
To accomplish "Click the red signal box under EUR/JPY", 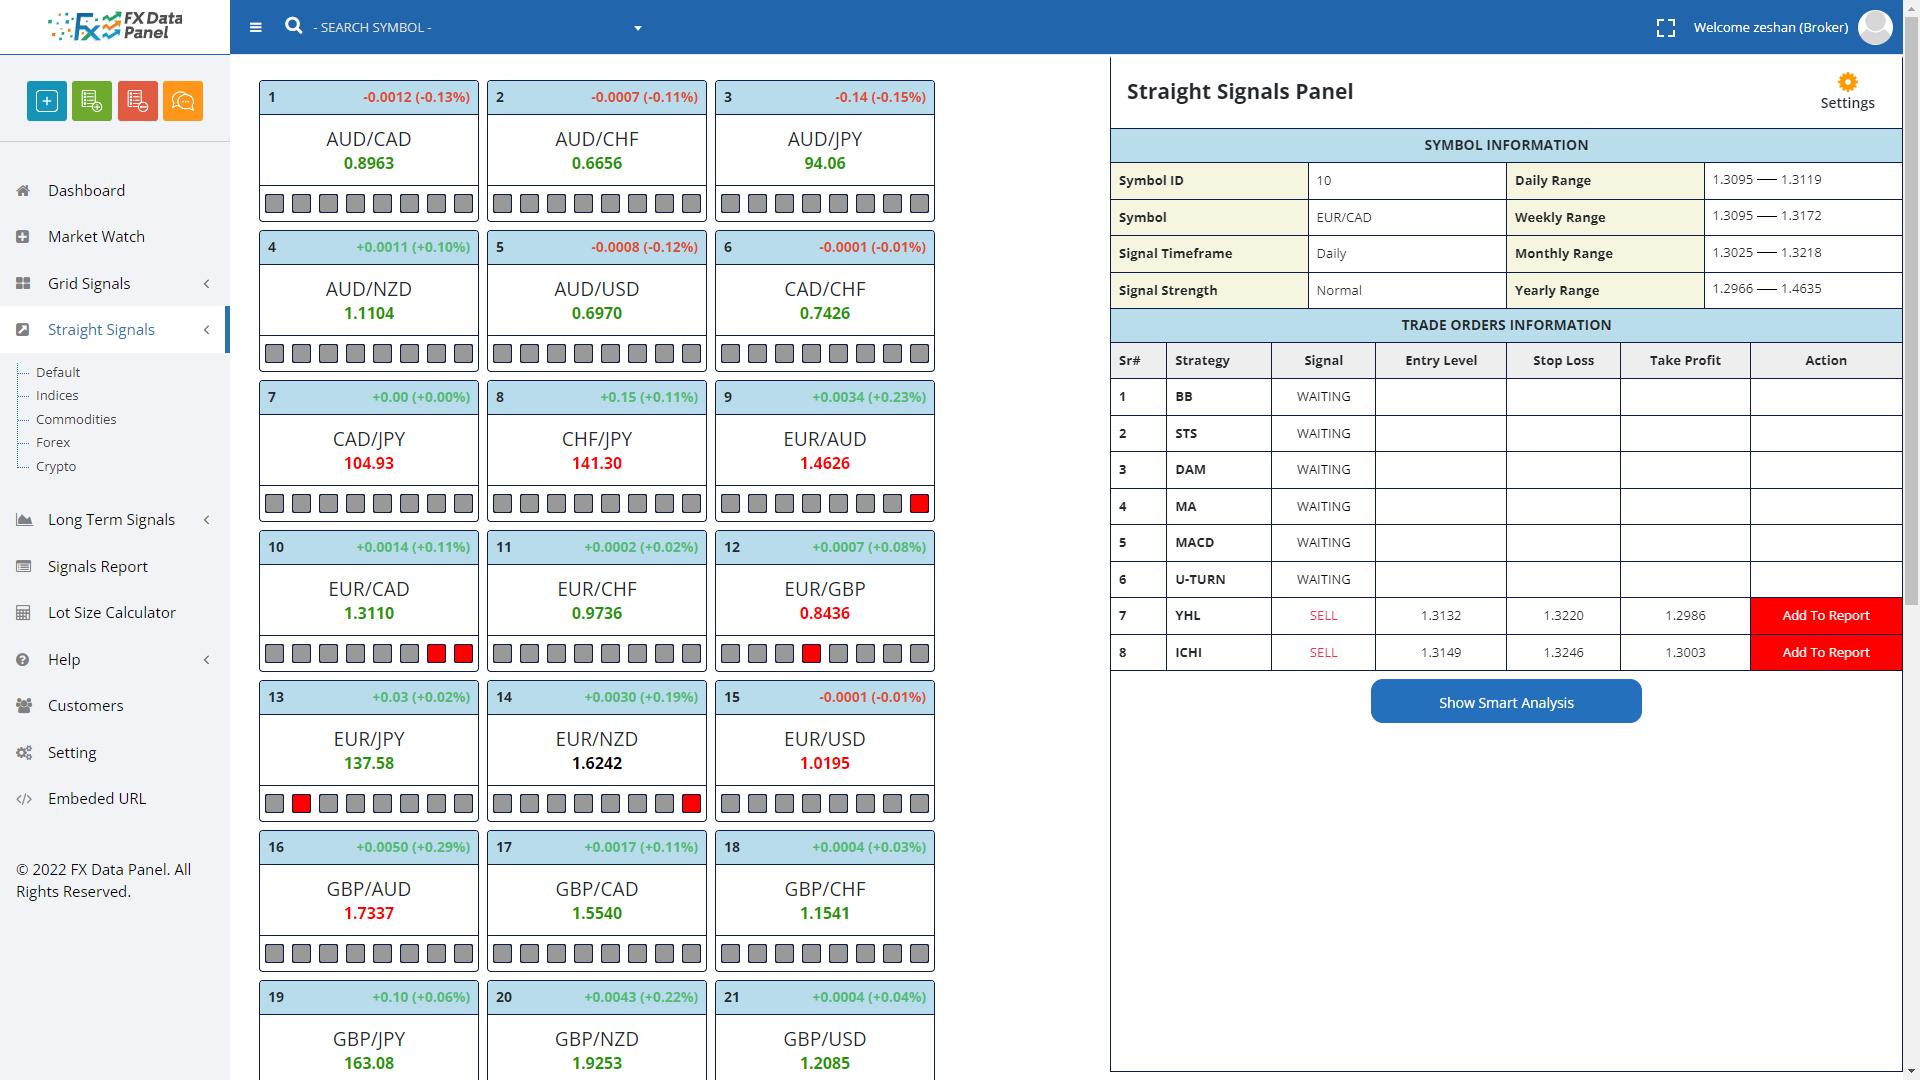I will point(301,804).
